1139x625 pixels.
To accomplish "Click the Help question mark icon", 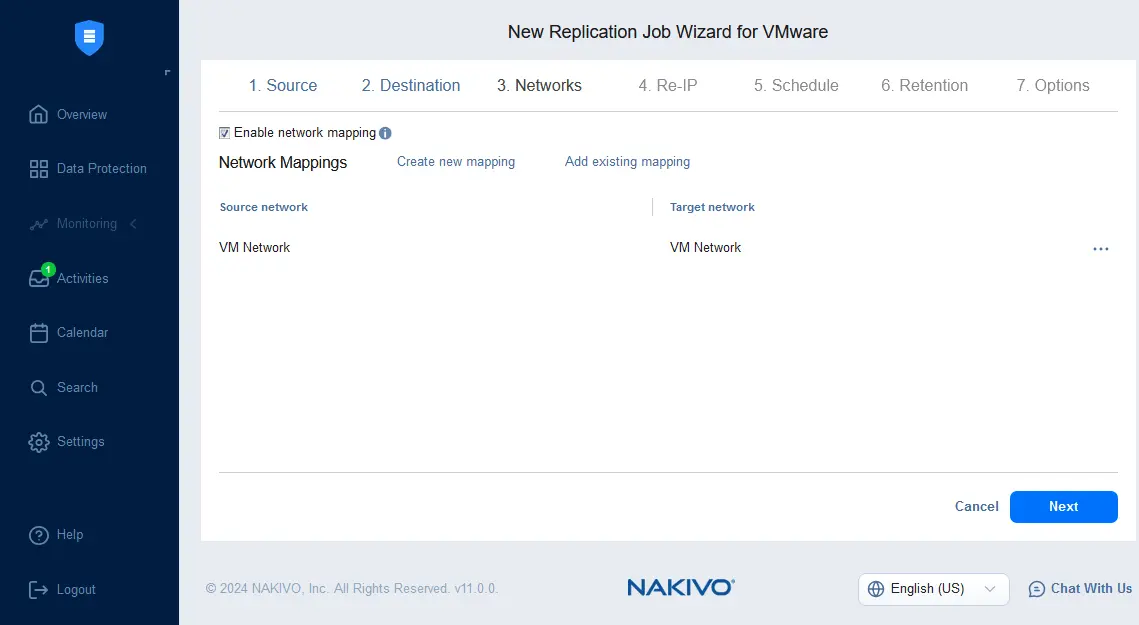I will coord(38,535).
